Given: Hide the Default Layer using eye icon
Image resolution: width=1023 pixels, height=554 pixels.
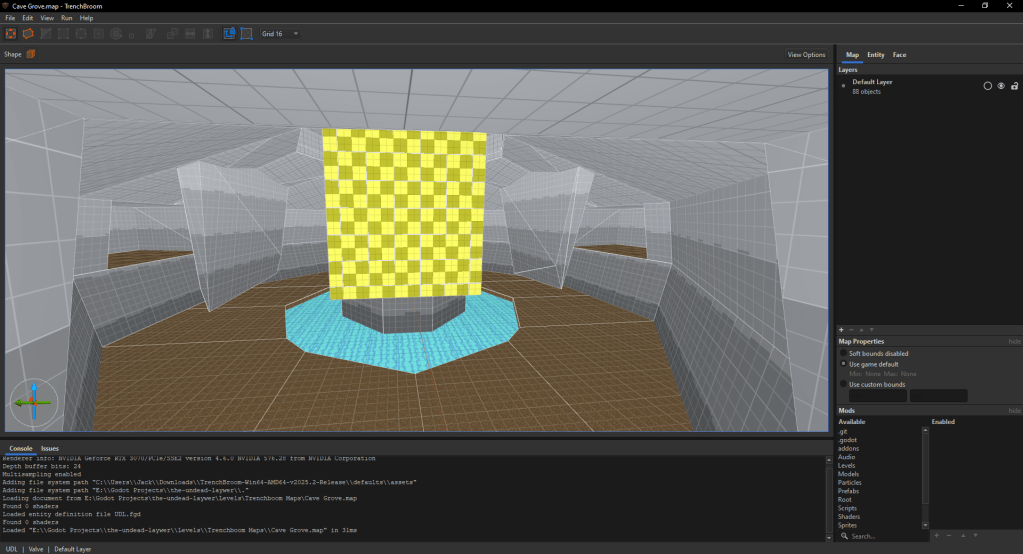Looking at the screenshot, I should 1000,86.
